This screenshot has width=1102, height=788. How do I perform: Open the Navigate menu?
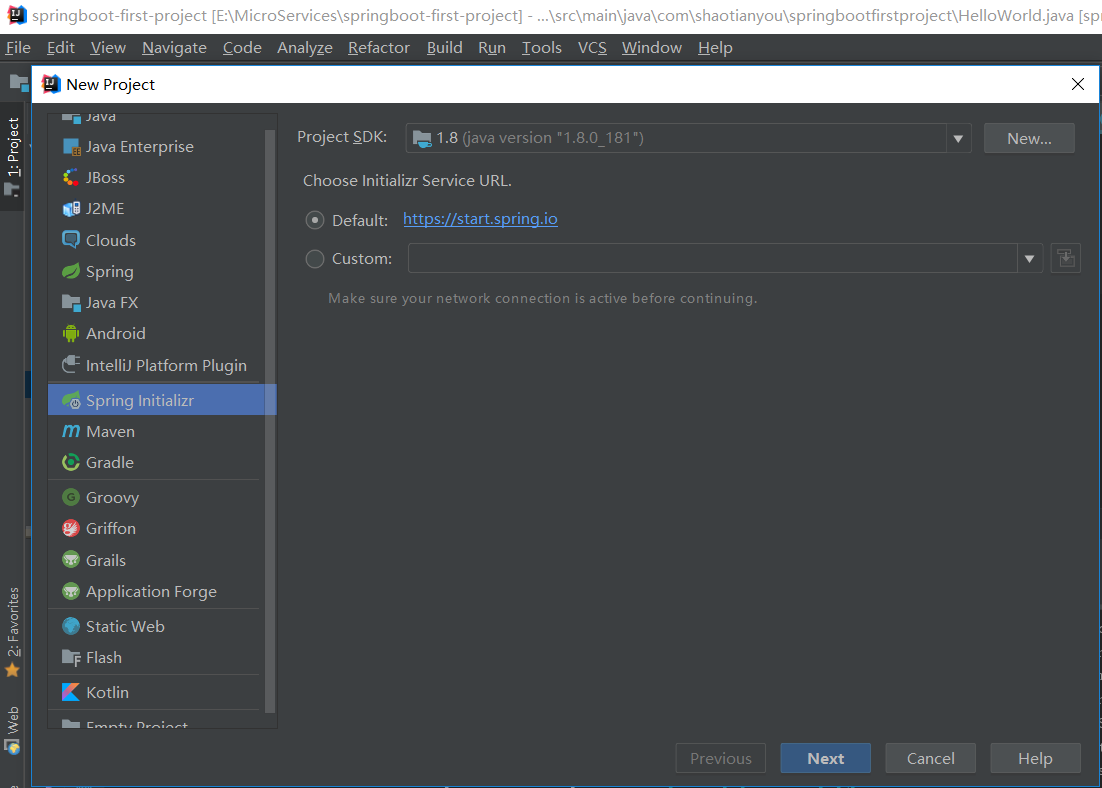click(174, 48)
